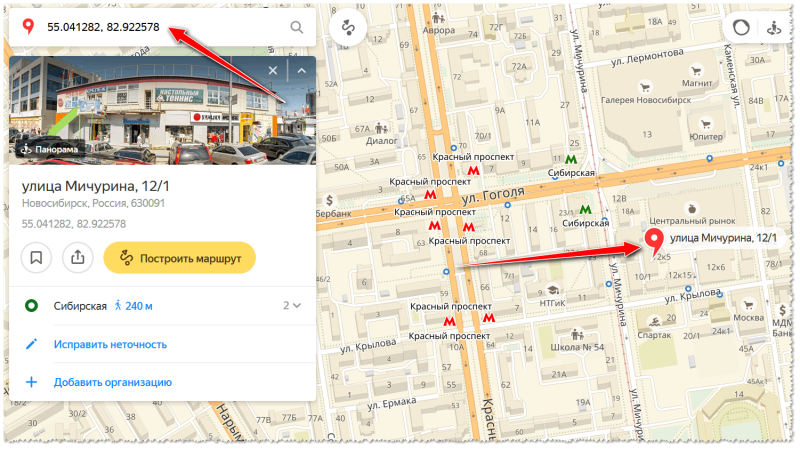Share location with the share icon
This screenshot has height=449, width=800.
[x=78, y=258]
